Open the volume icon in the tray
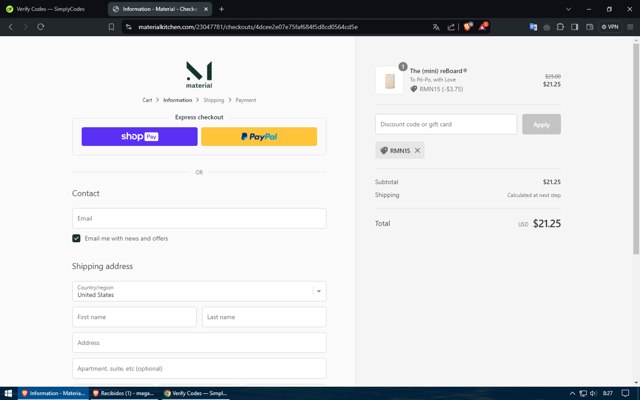This screenshot has height=400, width=640. 593,393
